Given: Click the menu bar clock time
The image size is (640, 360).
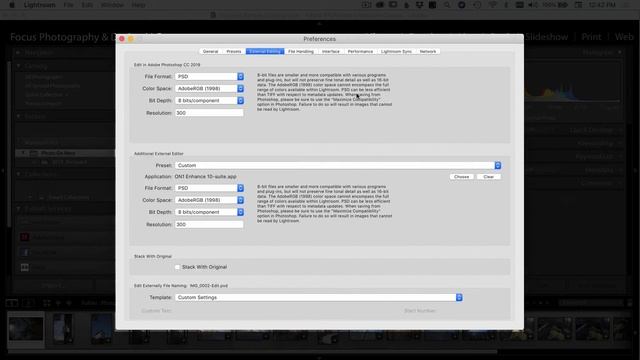Looking at the screenshot, I should click(x=602, y=5).
